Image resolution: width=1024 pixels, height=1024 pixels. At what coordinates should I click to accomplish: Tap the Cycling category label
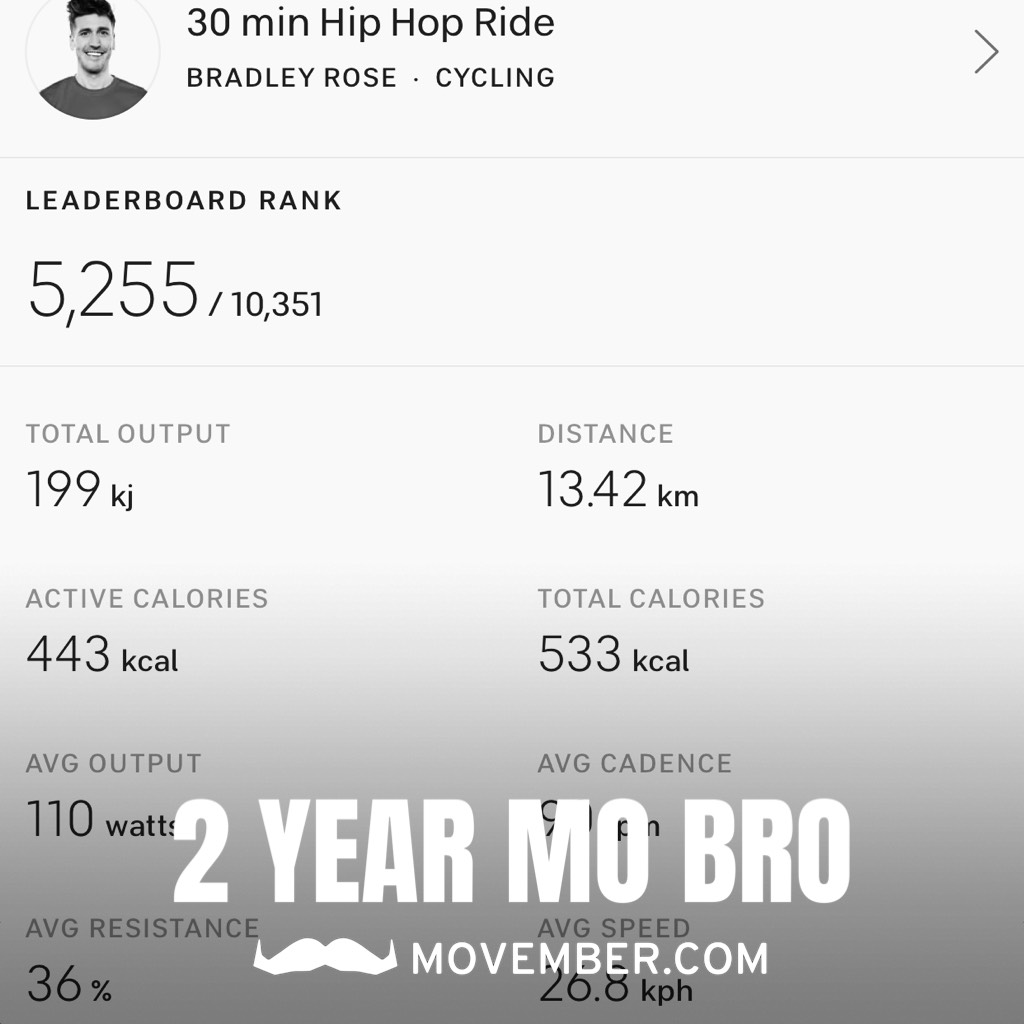[x=495, y=78]
